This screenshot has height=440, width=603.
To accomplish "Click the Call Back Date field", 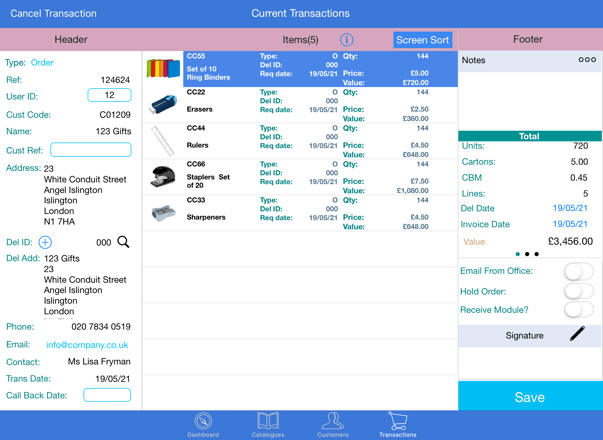I will pyautogui.click(x=107, y=395).
